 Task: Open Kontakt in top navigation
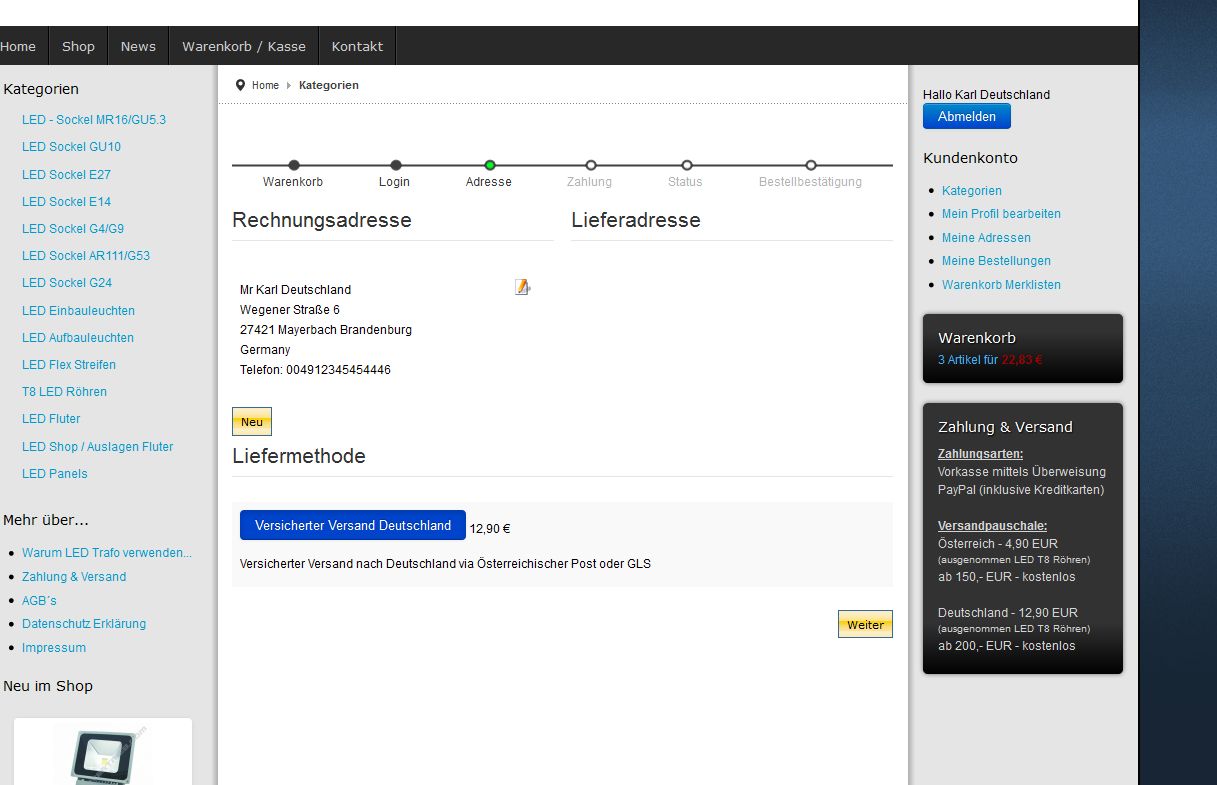[357, 46]
